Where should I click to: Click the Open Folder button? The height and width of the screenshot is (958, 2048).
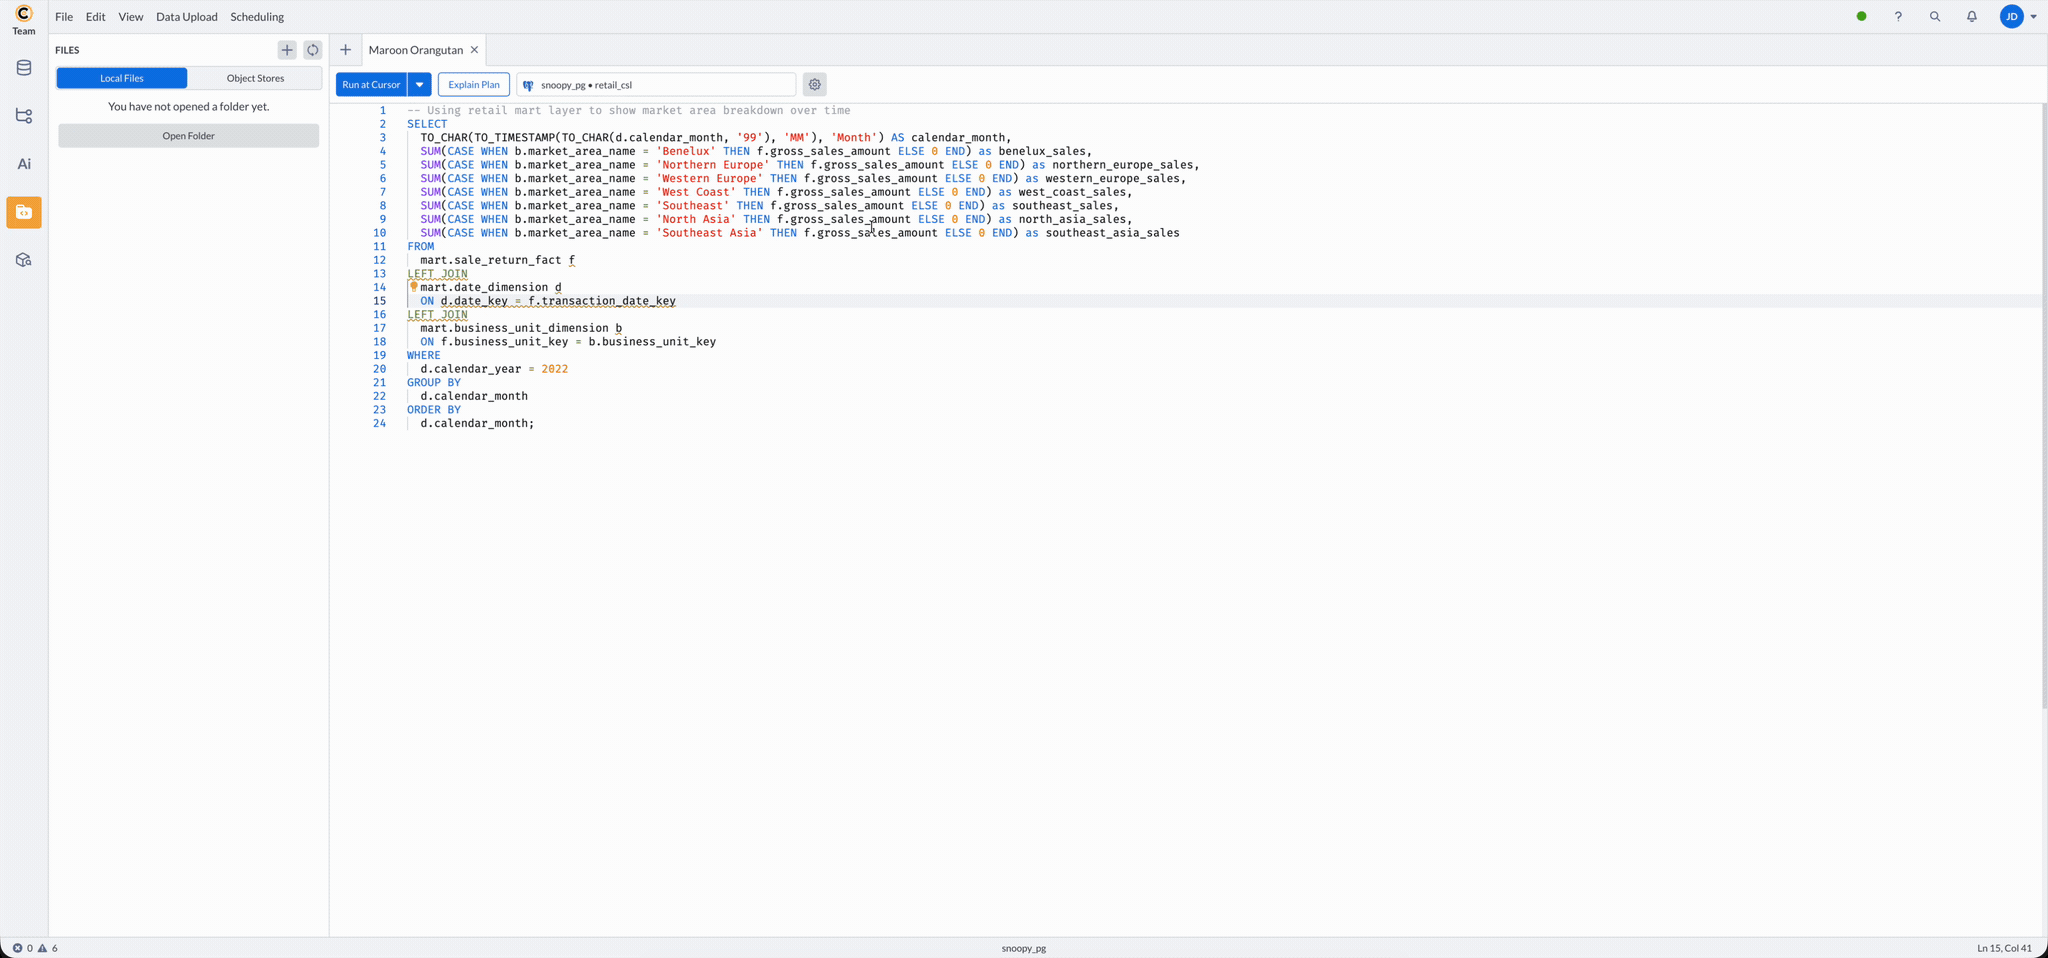click(x=188, y=136)
